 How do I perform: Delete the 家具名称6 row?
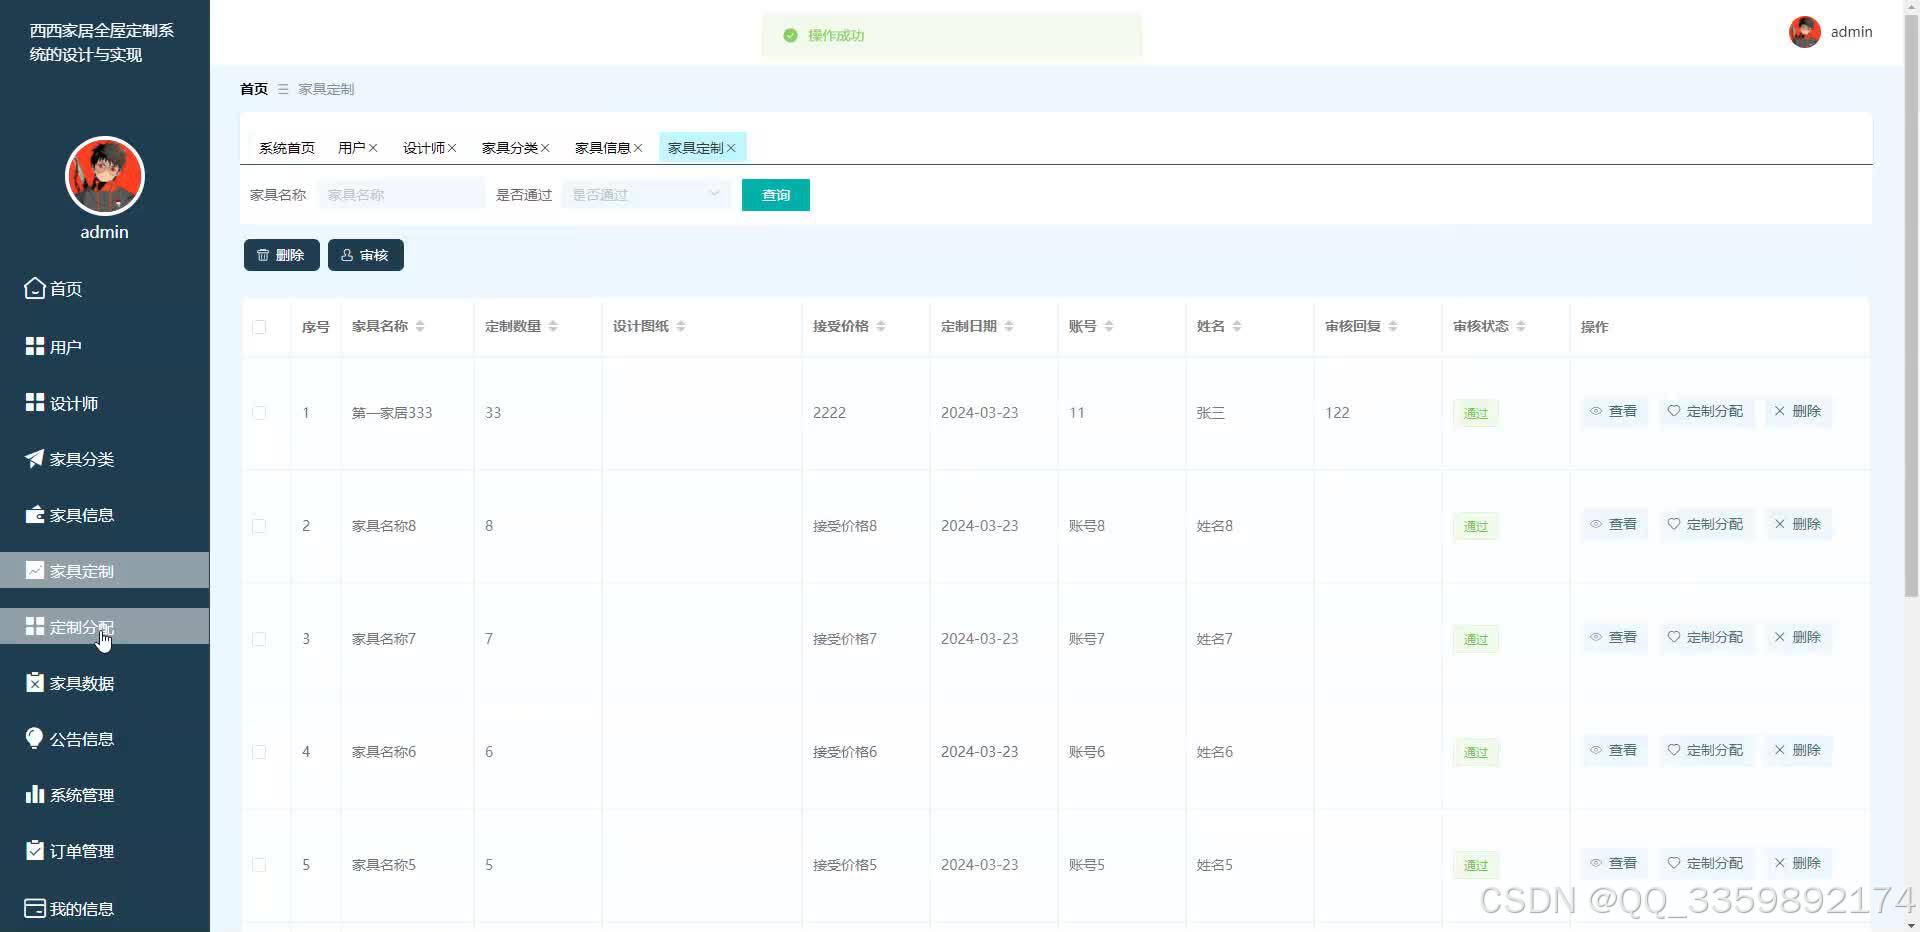tap(1798, 750)
